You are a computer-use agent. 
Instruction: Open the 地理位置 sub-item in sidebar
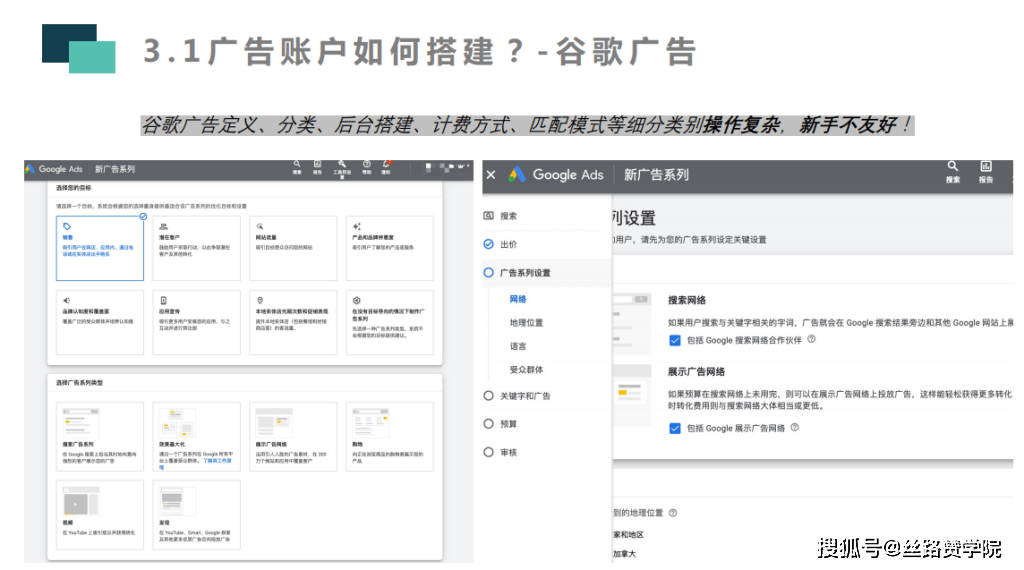click(x=526, y=323)
